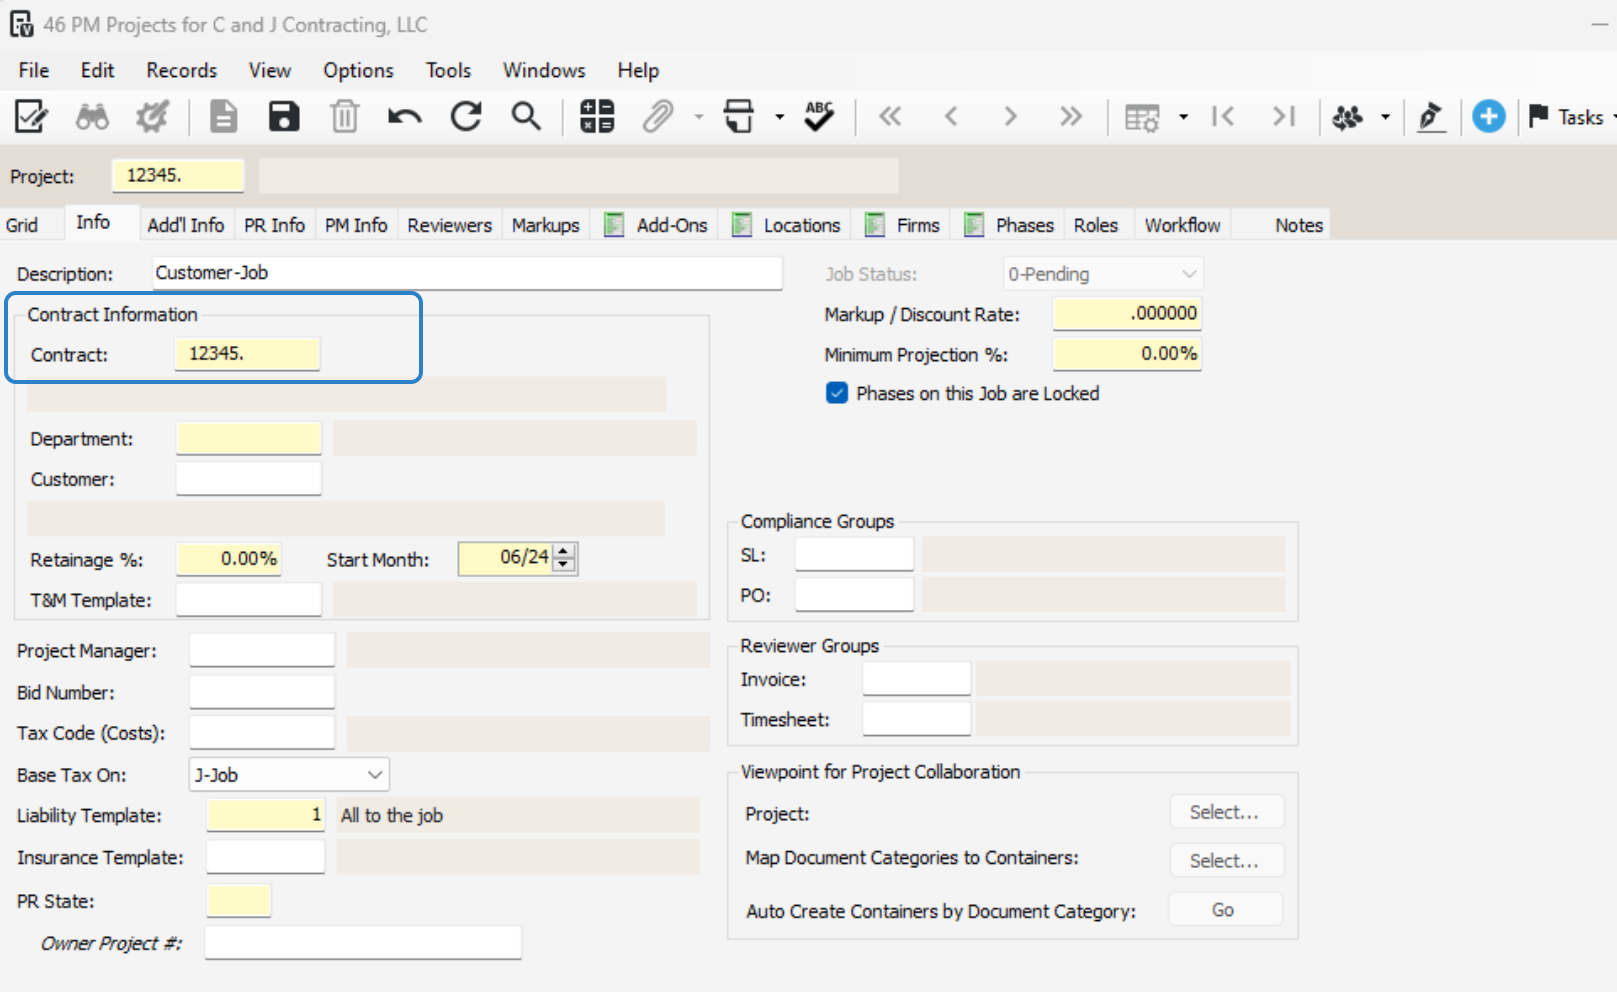Click the Description field

click(467, 273)
